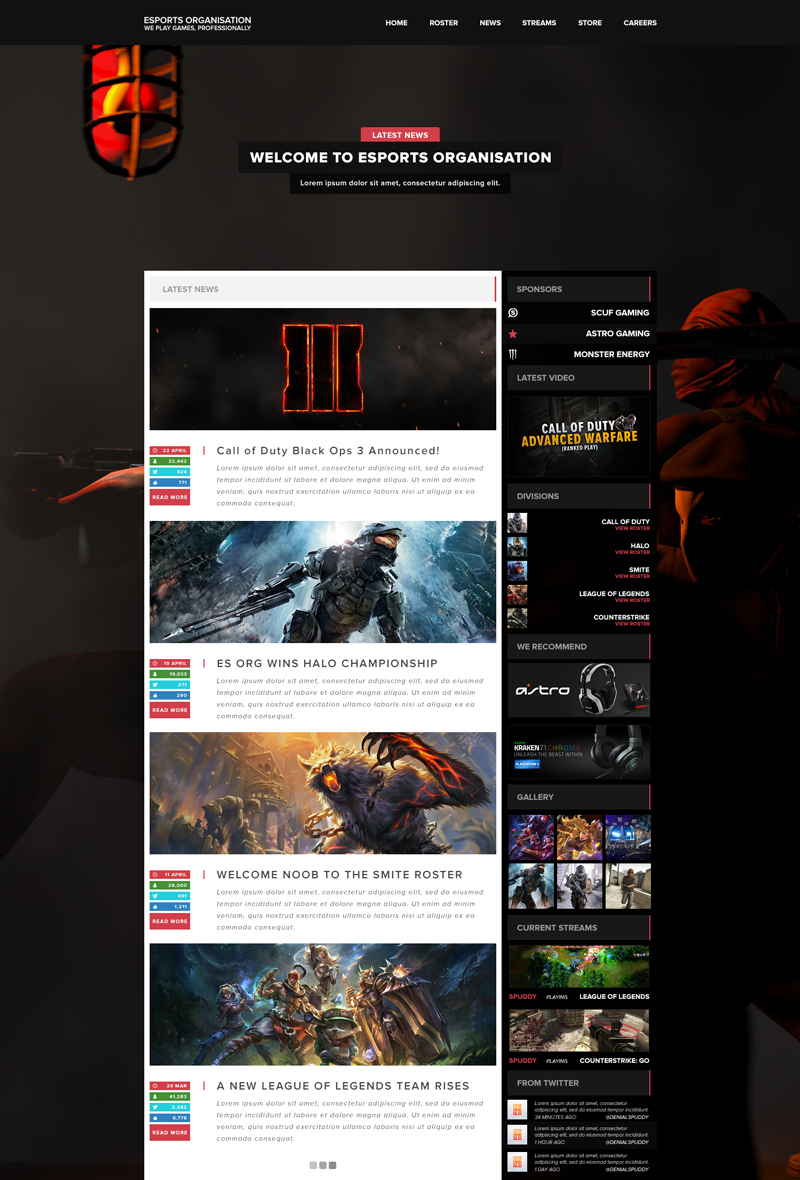The image size is (800, 1180).
Task: Click the Scuf Gaming sponsor name
Action: tap(620, 313)
